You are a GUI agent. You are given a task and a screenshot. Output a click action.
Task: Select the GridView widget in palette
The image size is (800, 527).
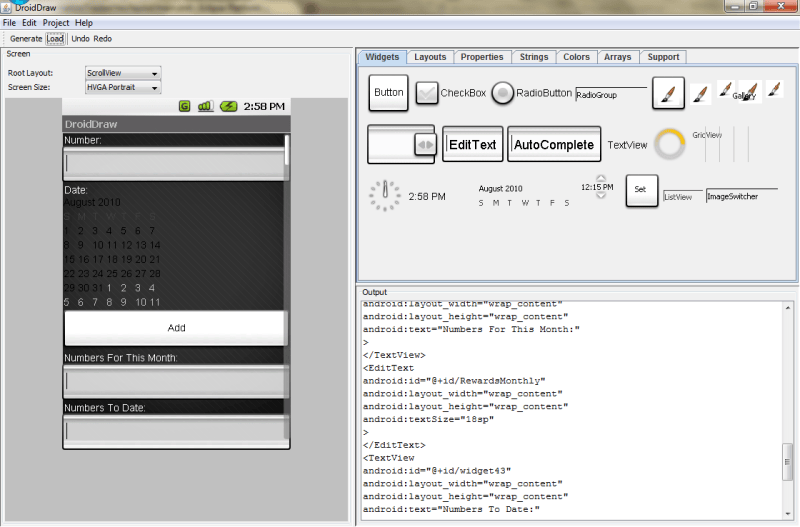point(721,143)
